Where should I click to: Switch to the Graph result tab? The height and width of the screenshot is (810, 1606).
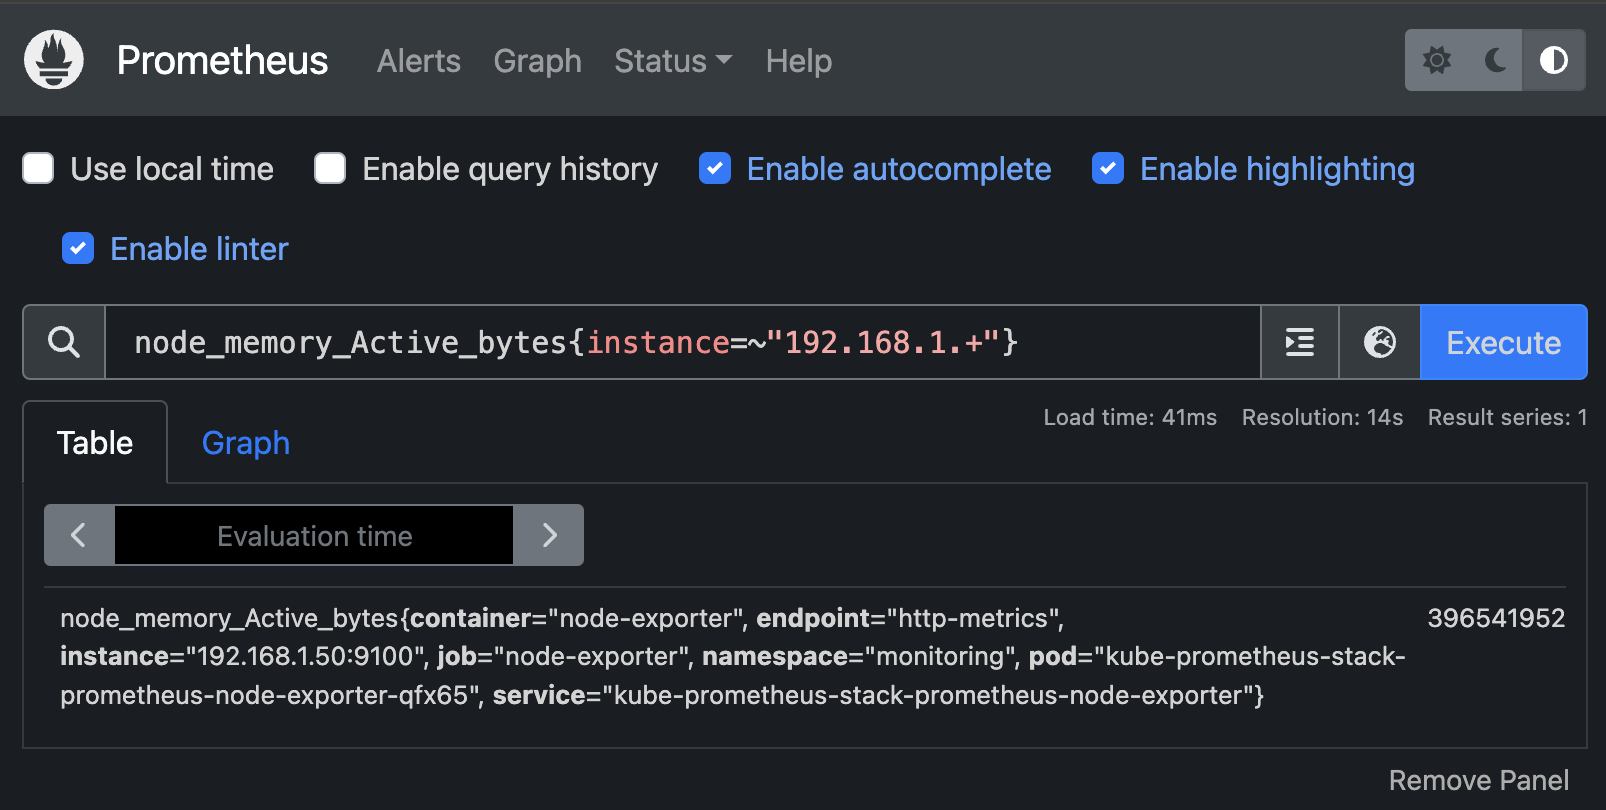coord(246,442)
